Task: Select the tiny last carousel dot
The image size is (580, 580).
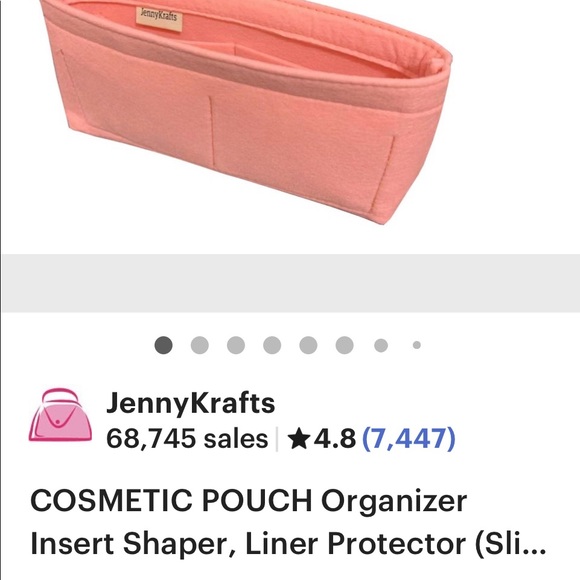Action: (417, 345)
